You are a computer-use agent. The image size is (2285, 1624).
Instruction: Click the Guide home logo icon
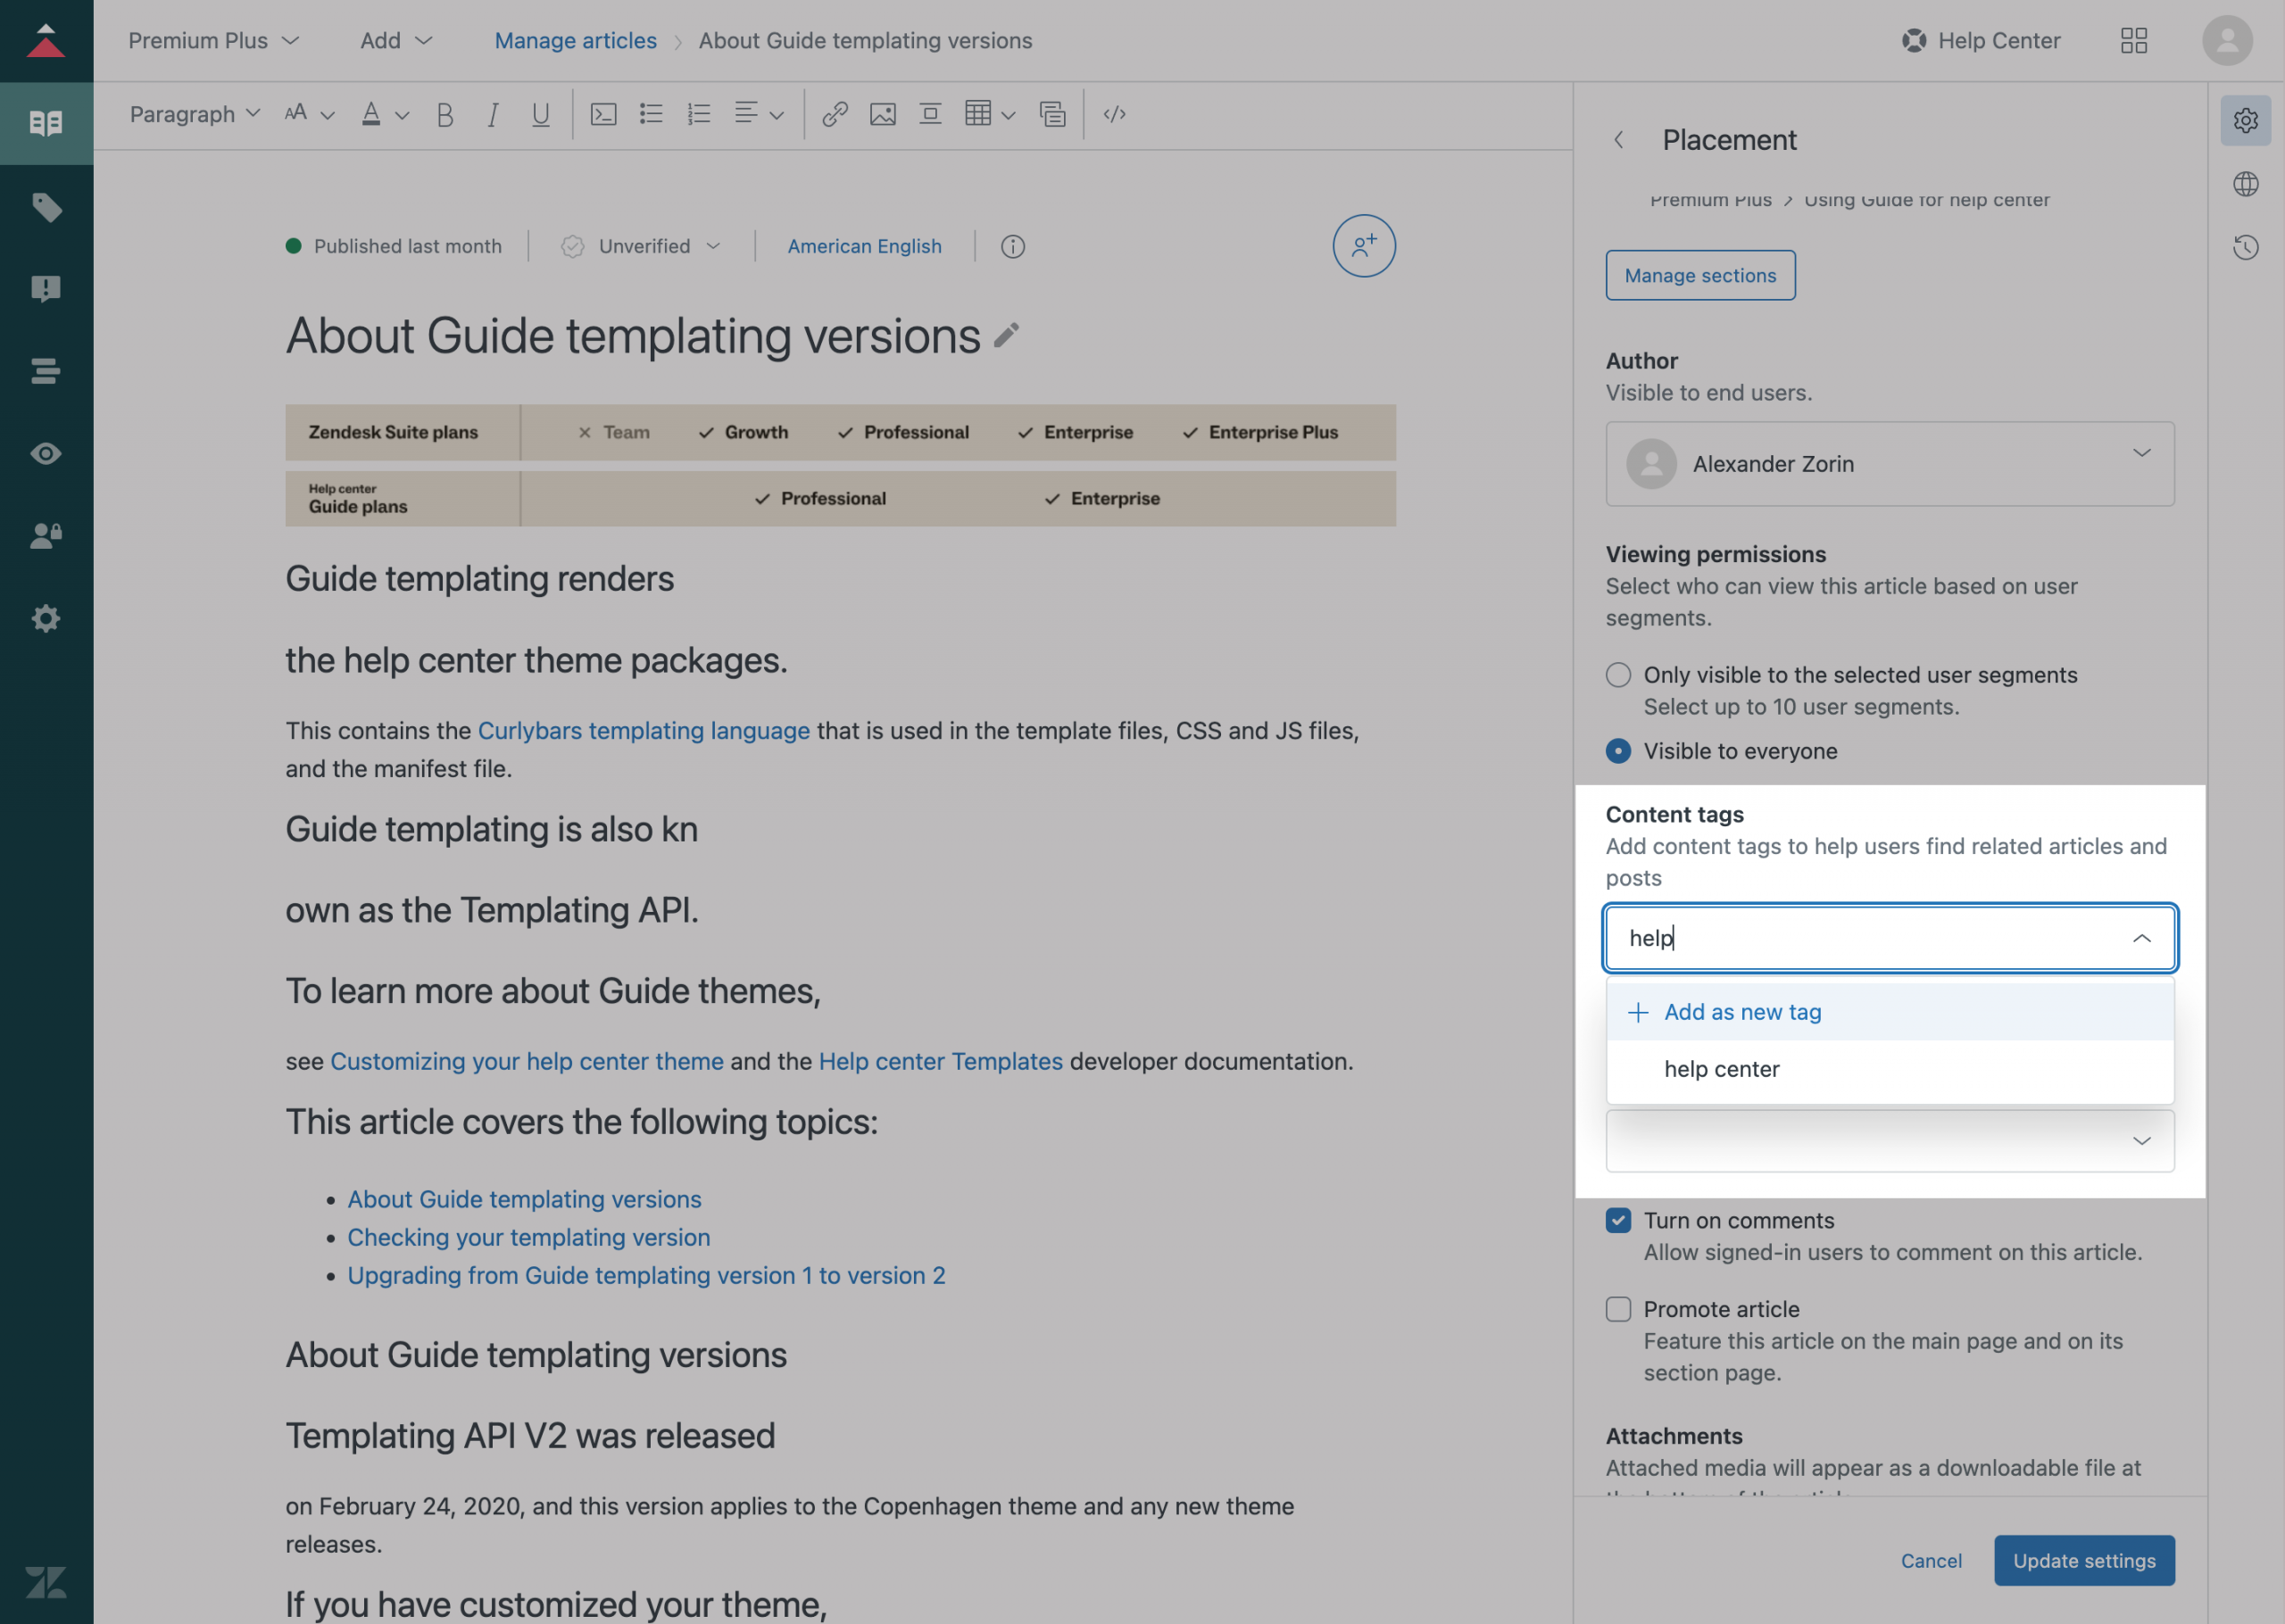pyautogui.click(x=46, y=40)
